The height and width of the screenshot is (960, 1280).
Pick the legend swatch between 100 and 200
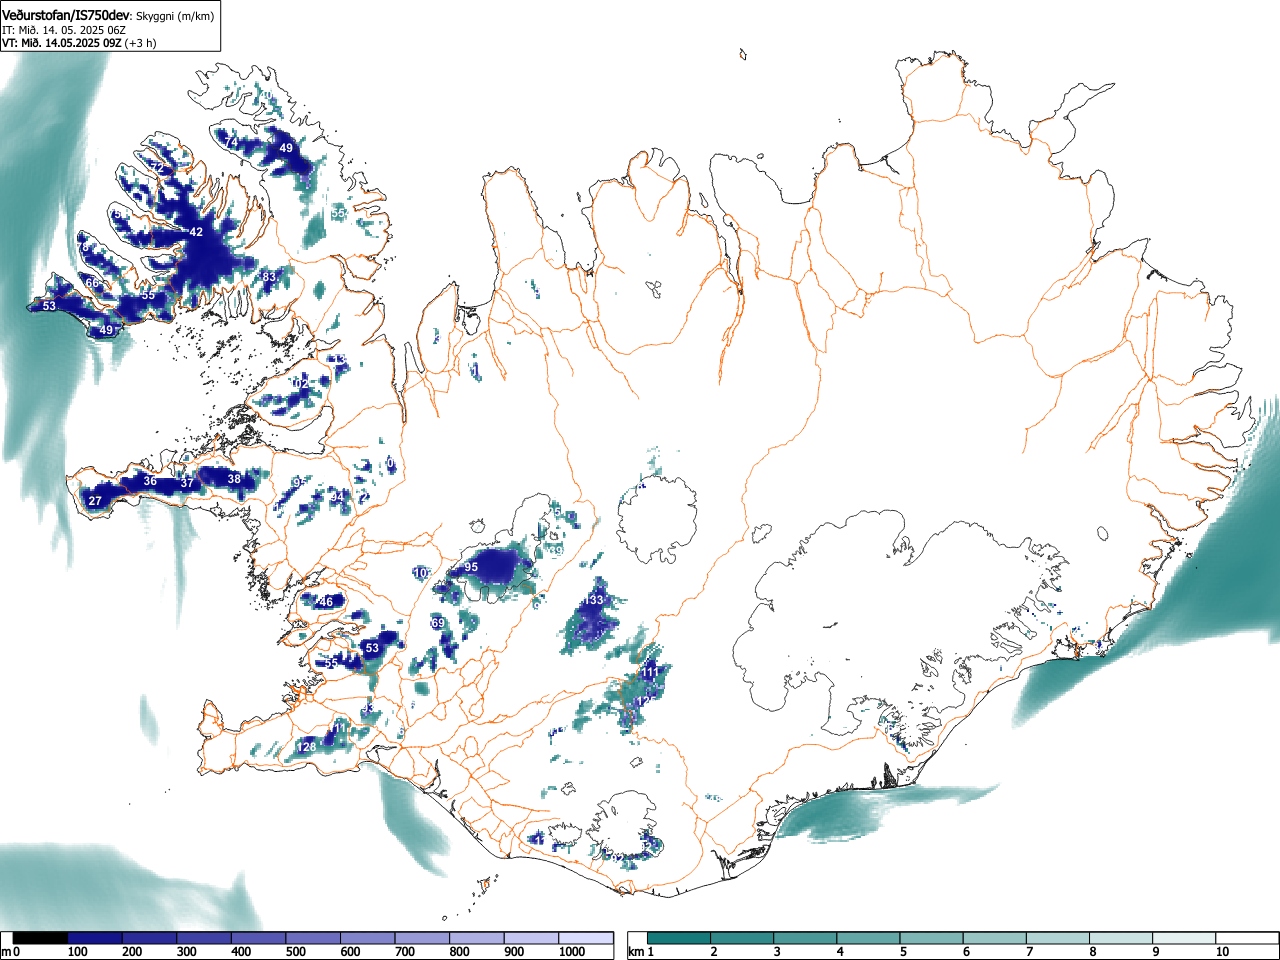95,938
